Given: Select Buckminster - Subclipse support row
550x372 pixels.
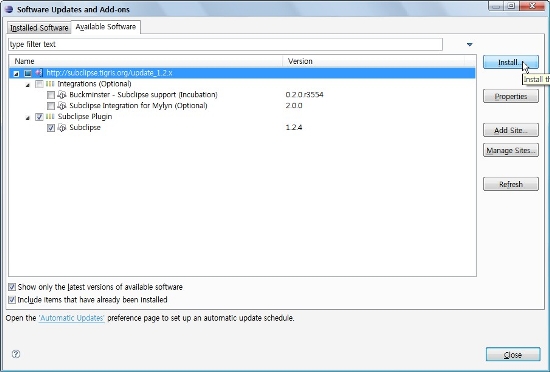Looking at the screenshot, I should click(x=143, y=95).
